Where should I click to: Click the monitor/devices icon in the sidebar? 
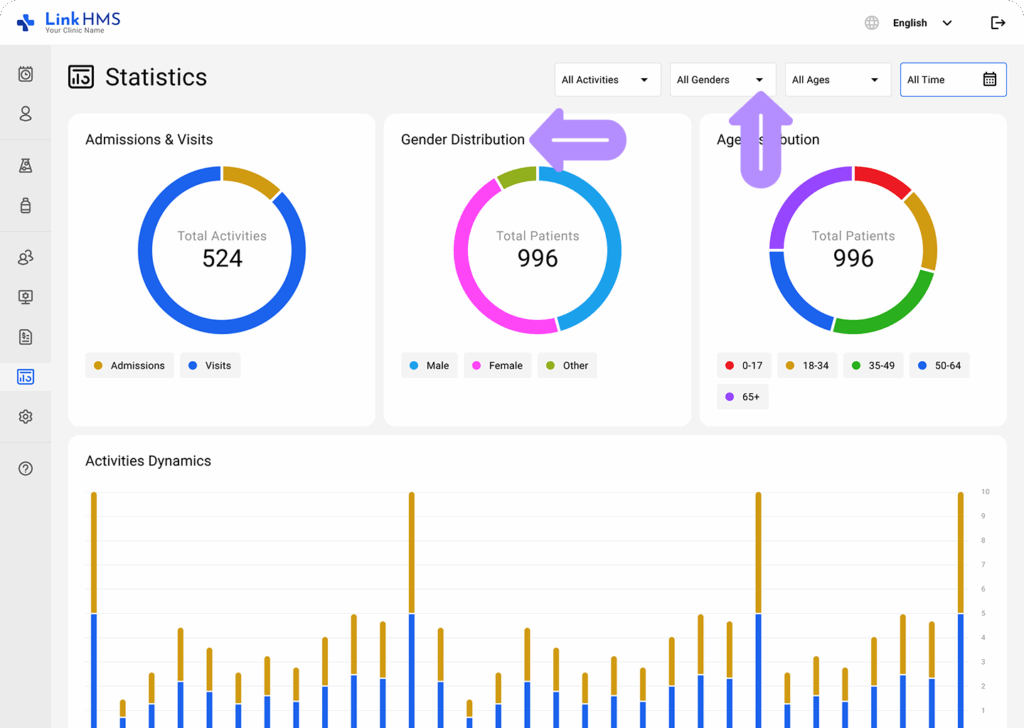pos(24,297)
